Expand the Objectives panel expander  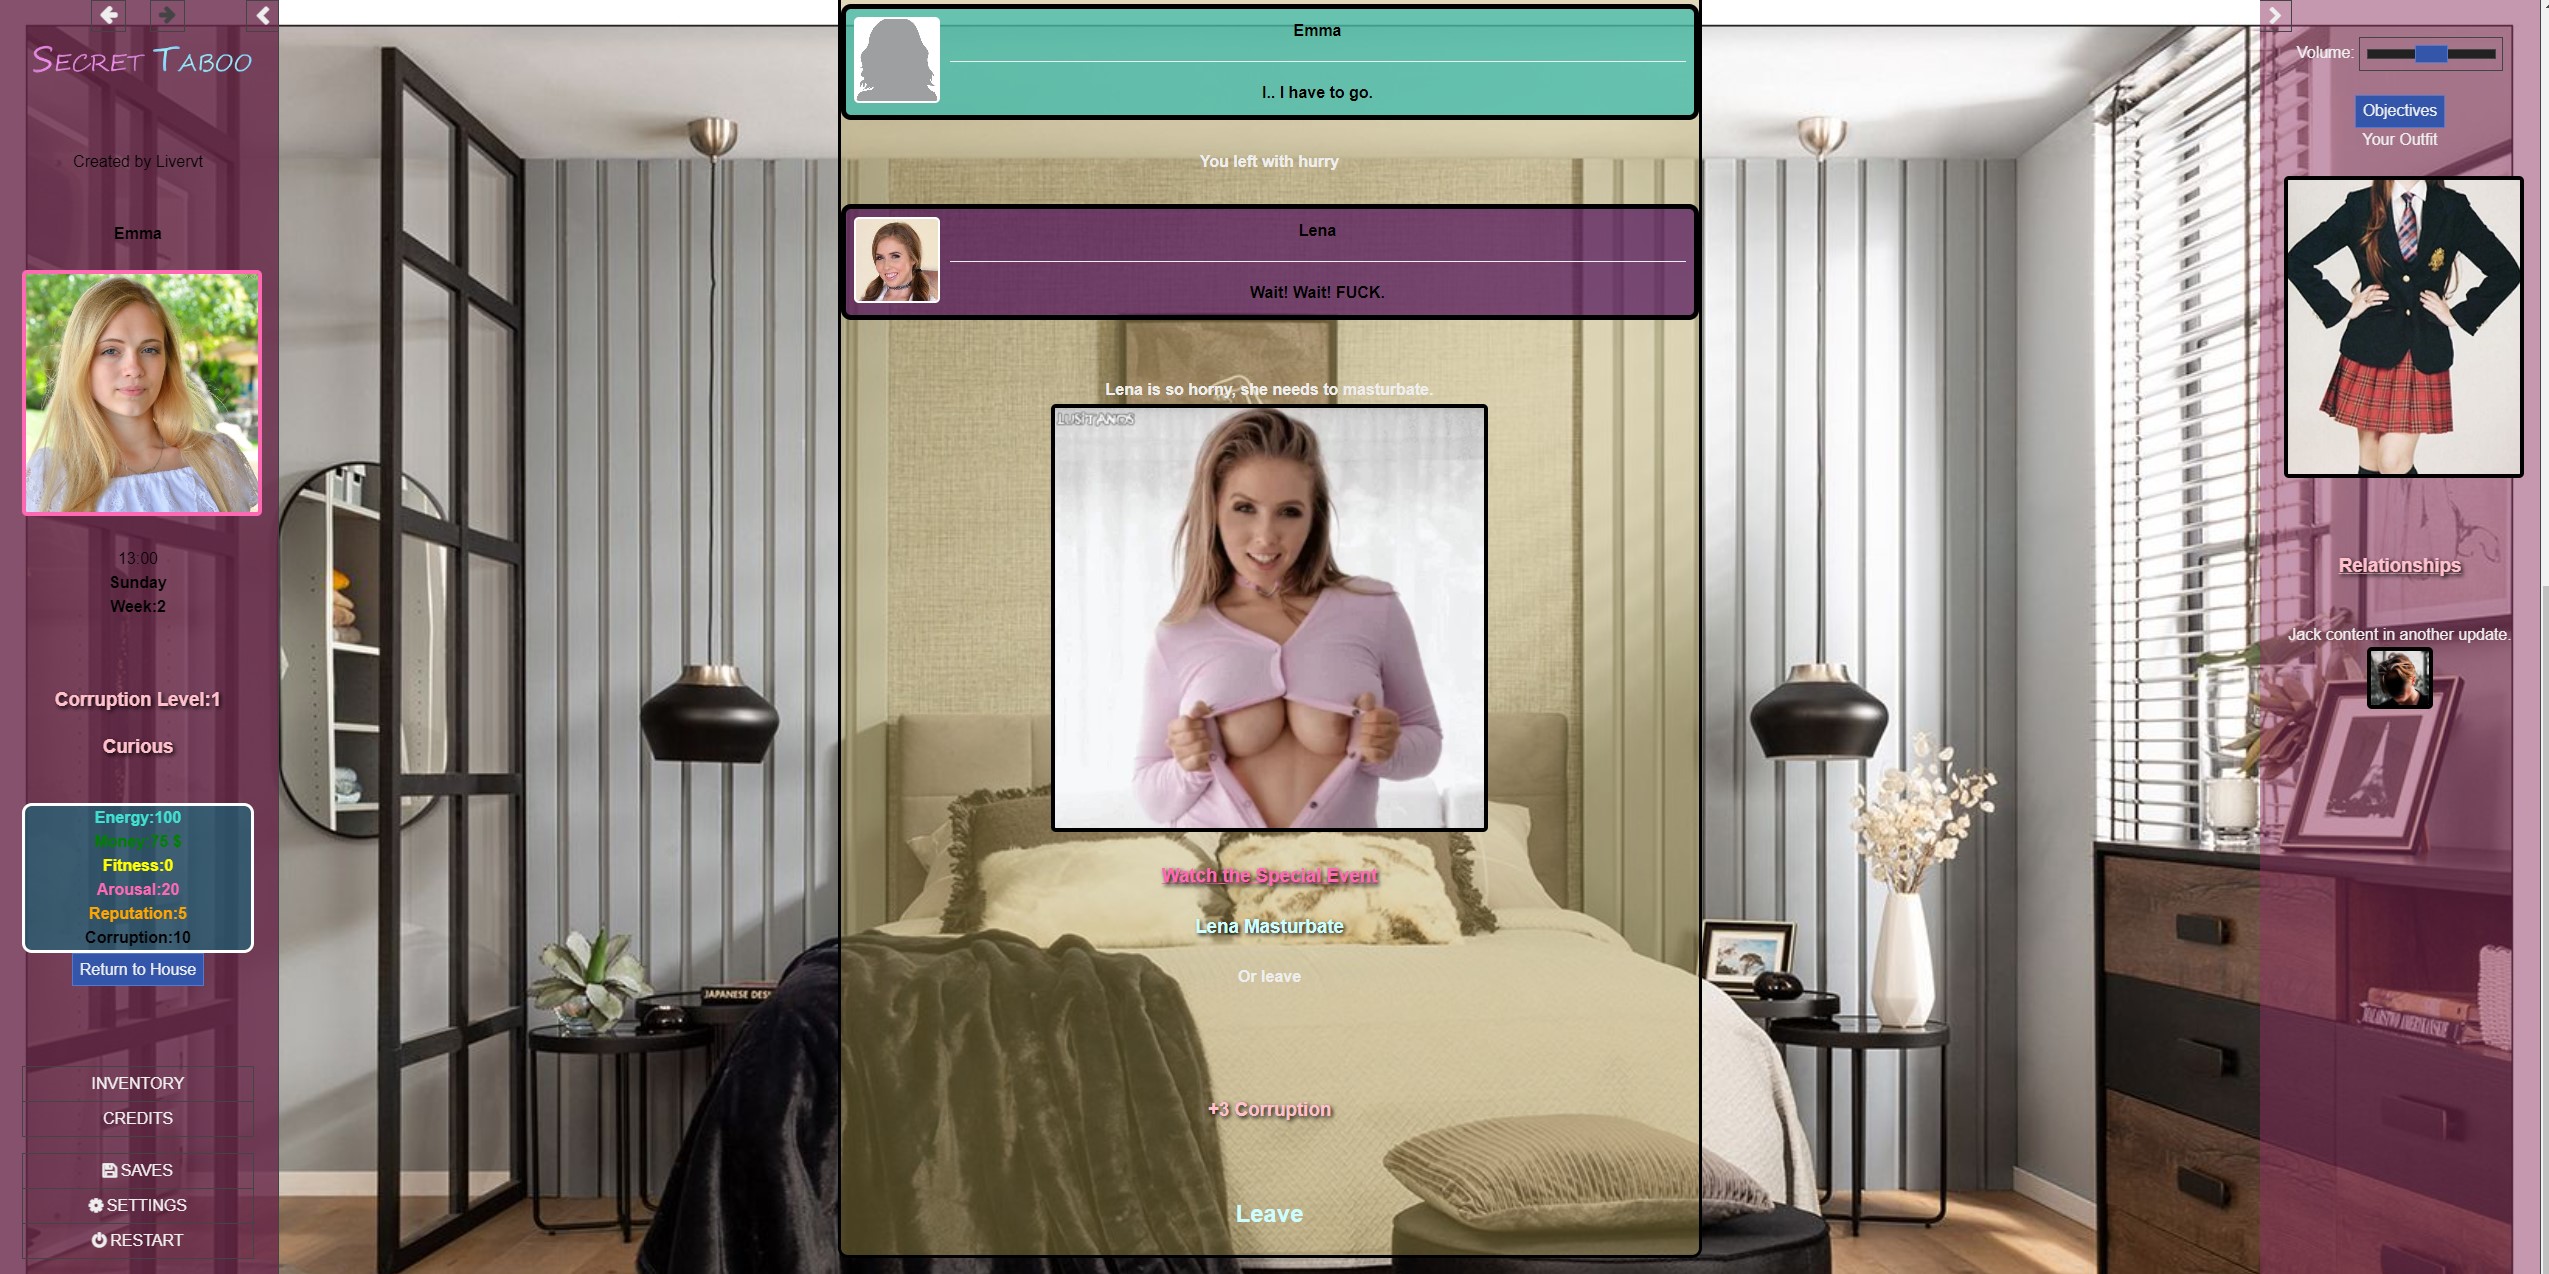tap(2399, 109)
